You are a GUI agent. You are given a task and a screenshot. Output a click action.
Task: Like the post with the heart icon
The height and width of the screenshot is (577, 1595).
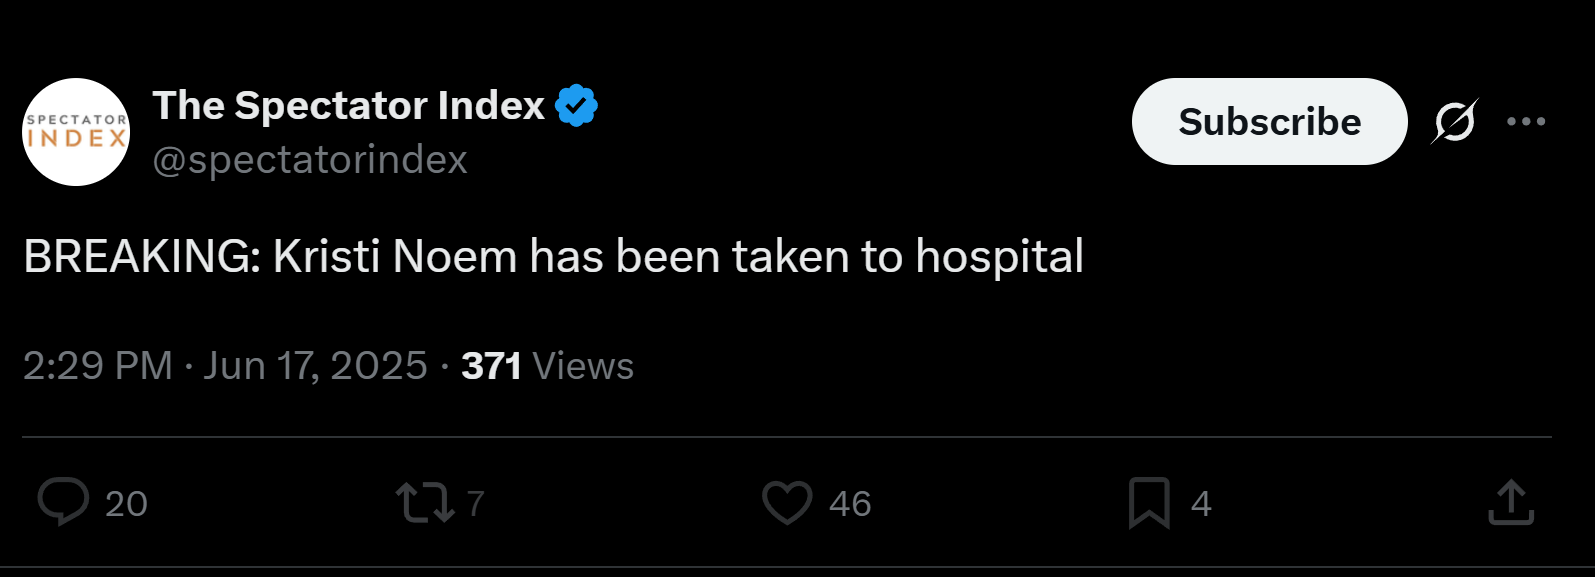(x=787, y=503)
